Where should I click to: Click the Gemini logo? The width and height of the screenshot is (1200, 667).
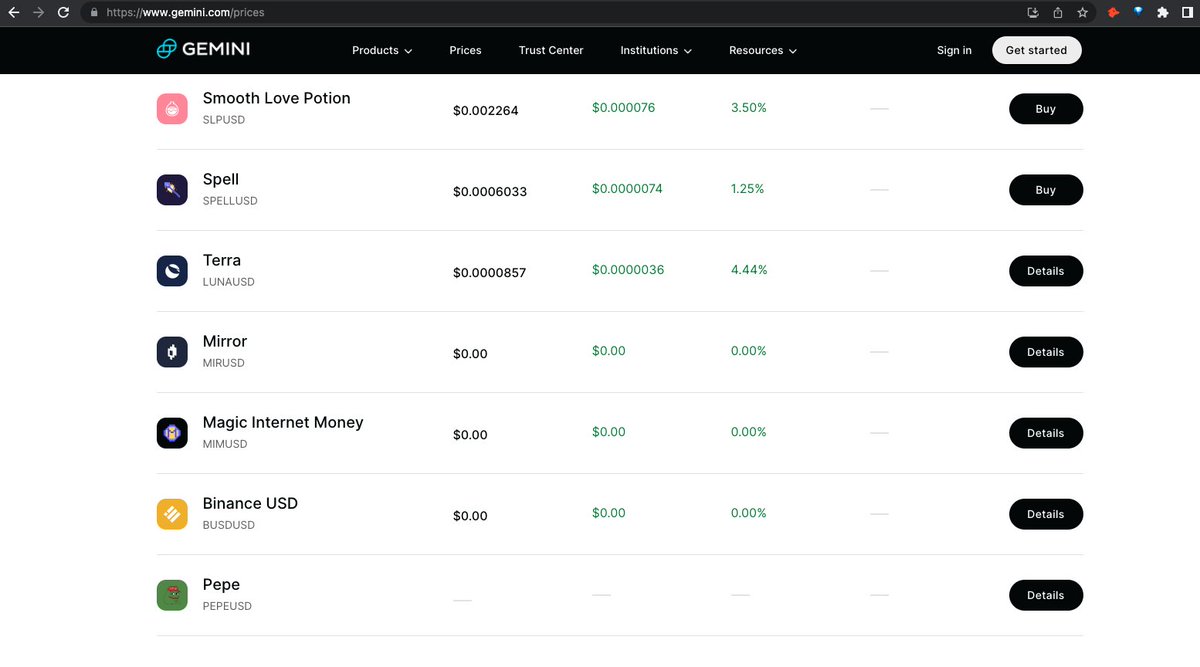point(203,50)
